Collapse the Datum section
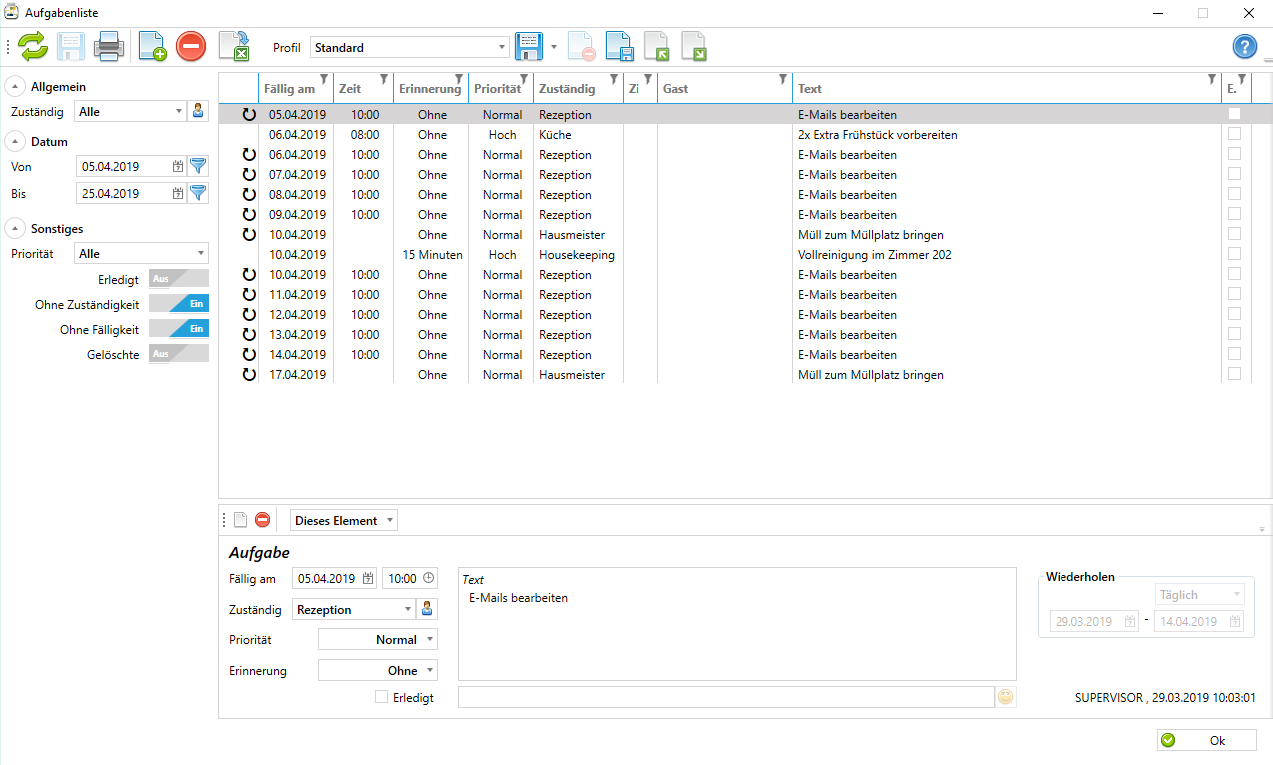The width and height of the screenshot is (1273, 765). pyautogui.click(x=15, y=142)
